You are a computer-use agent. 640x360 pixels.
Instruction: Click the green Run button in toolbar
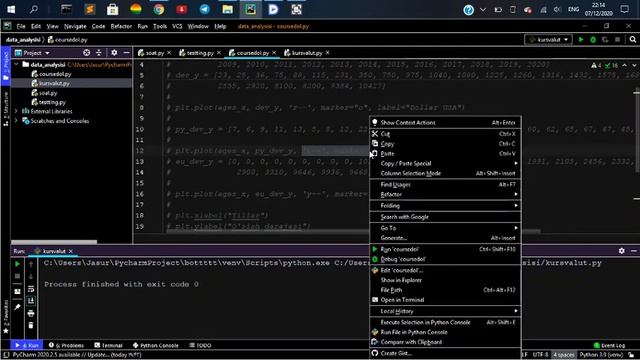point(581,40)
